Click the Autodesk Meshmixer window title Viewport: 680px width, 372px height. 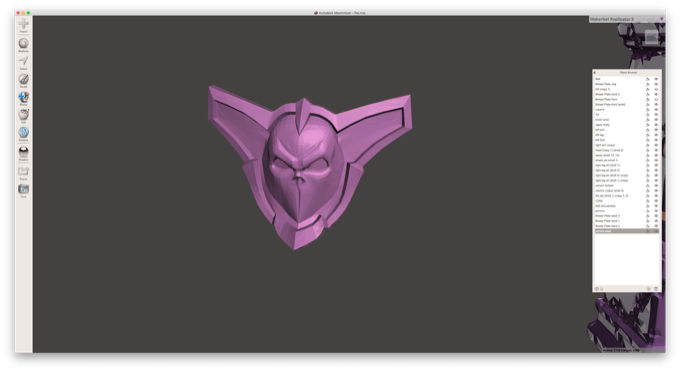coord(340,13)
